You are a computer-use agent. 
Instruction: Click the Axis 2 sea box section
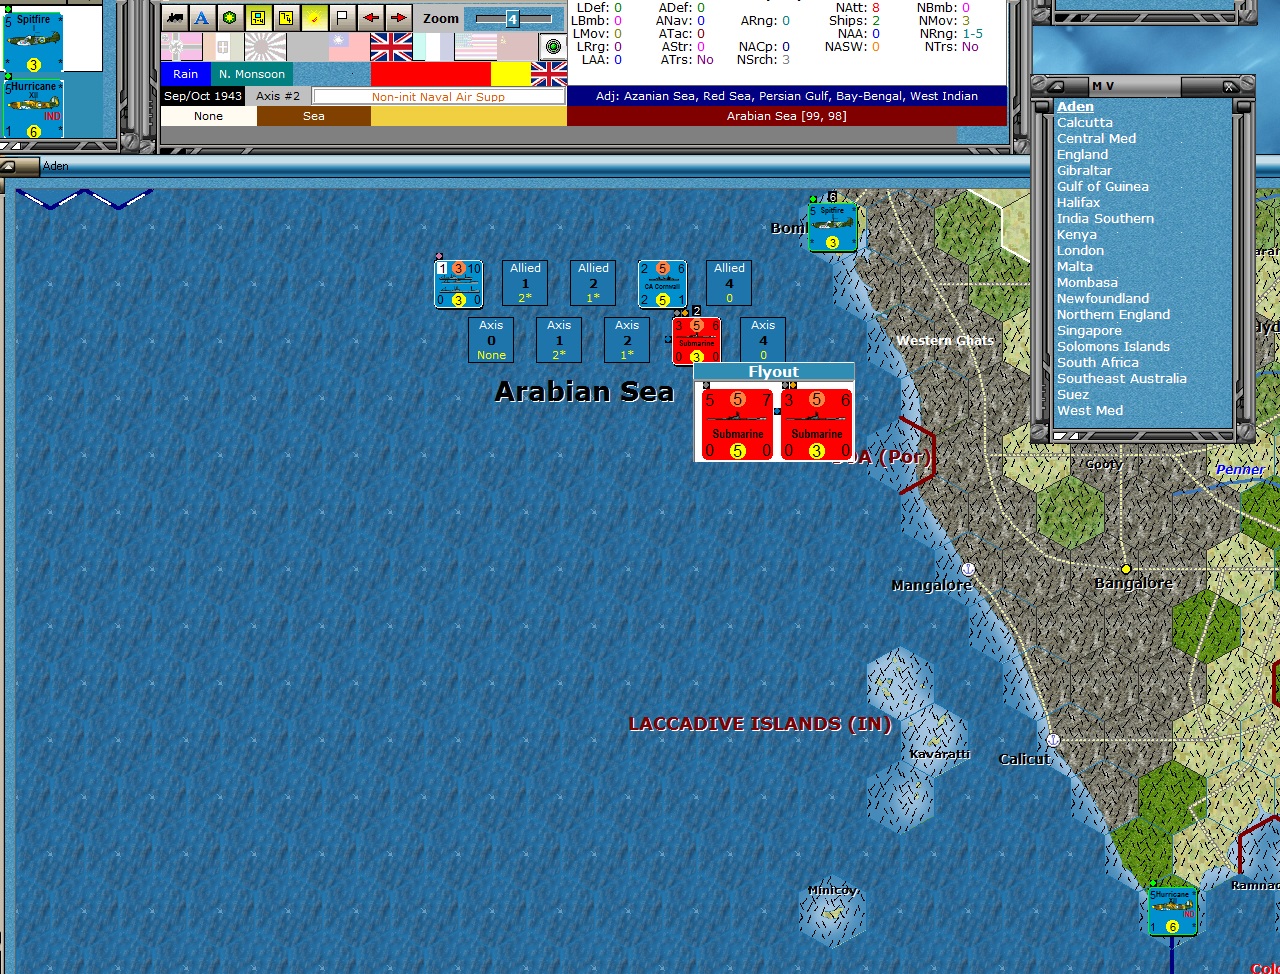627,340
